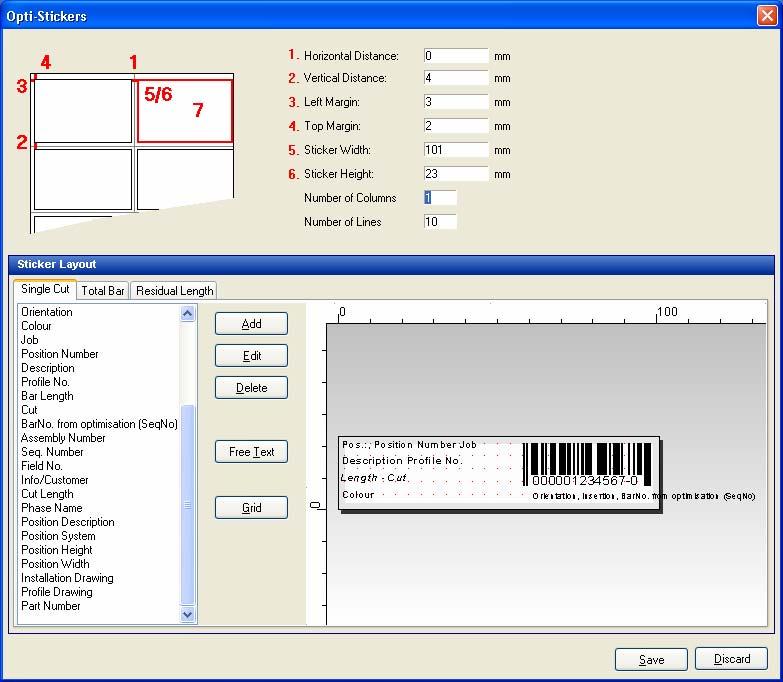Save the sticker settings
Image resolution: width=783 pixels, height=682 pixels.
651,660
